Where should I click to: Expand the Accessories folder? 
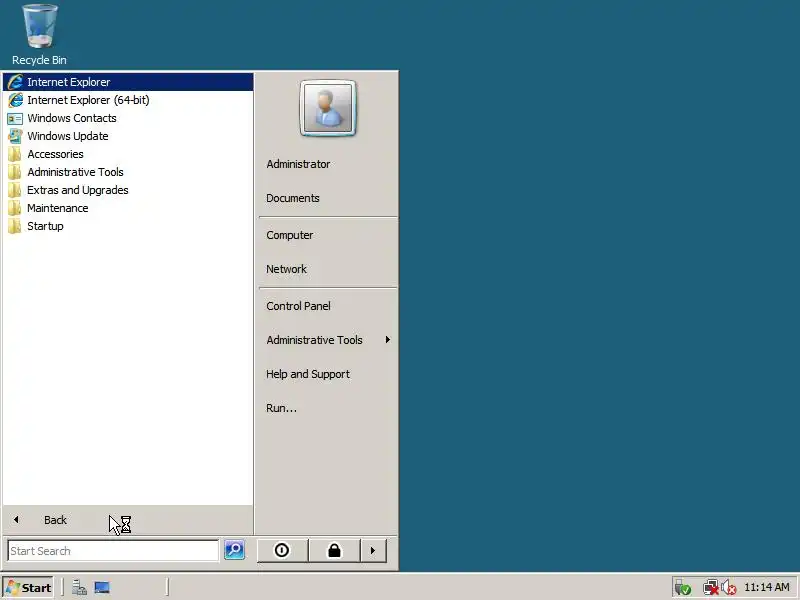tap(128, 154)
